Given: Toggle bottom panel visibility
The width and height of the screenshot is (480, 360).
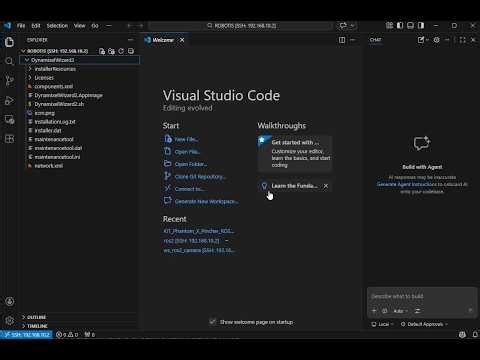Looking at the screenshot, I should pos(410,26).
